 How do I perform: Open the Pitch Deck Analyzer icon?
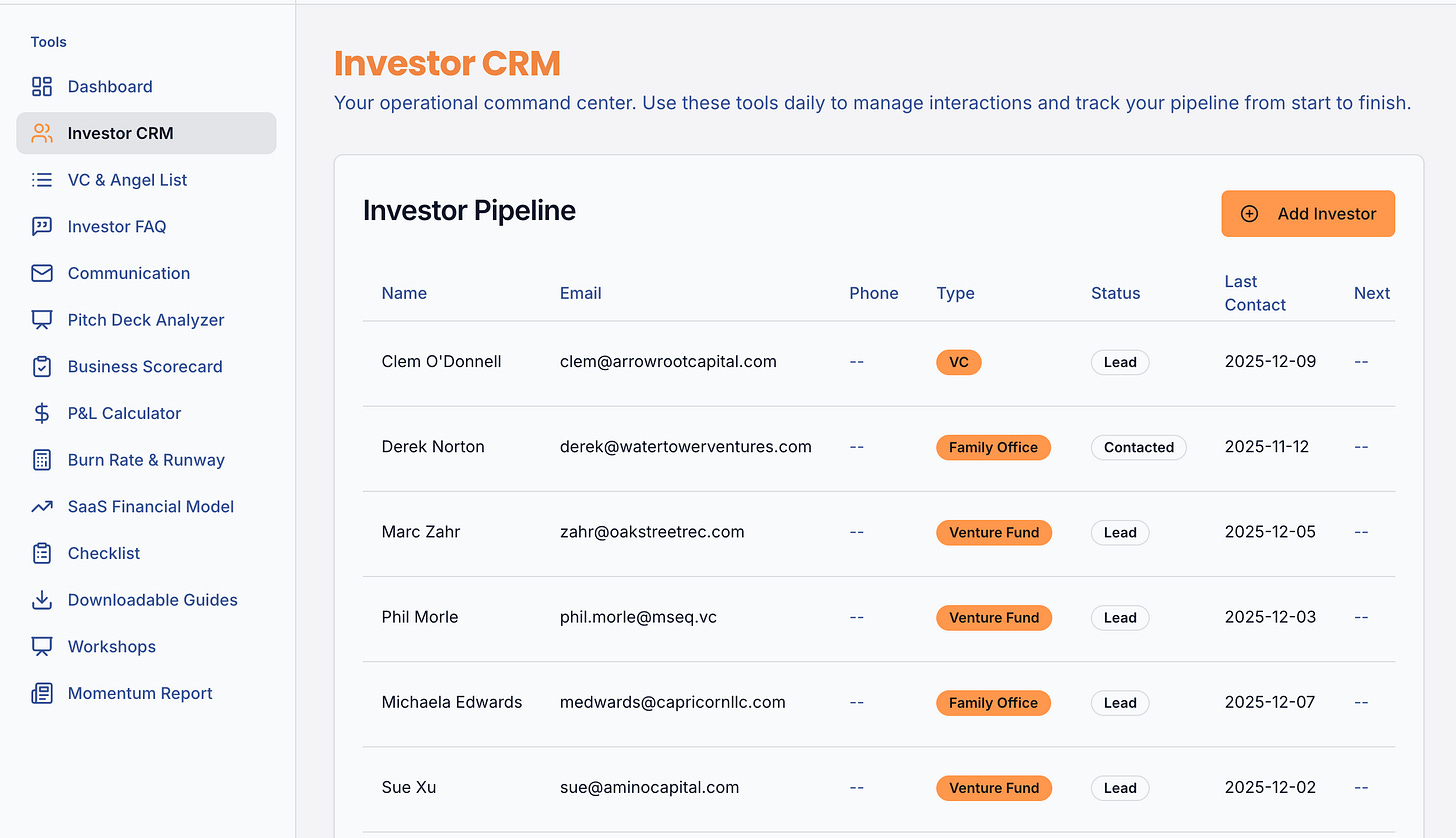(41, 319)
